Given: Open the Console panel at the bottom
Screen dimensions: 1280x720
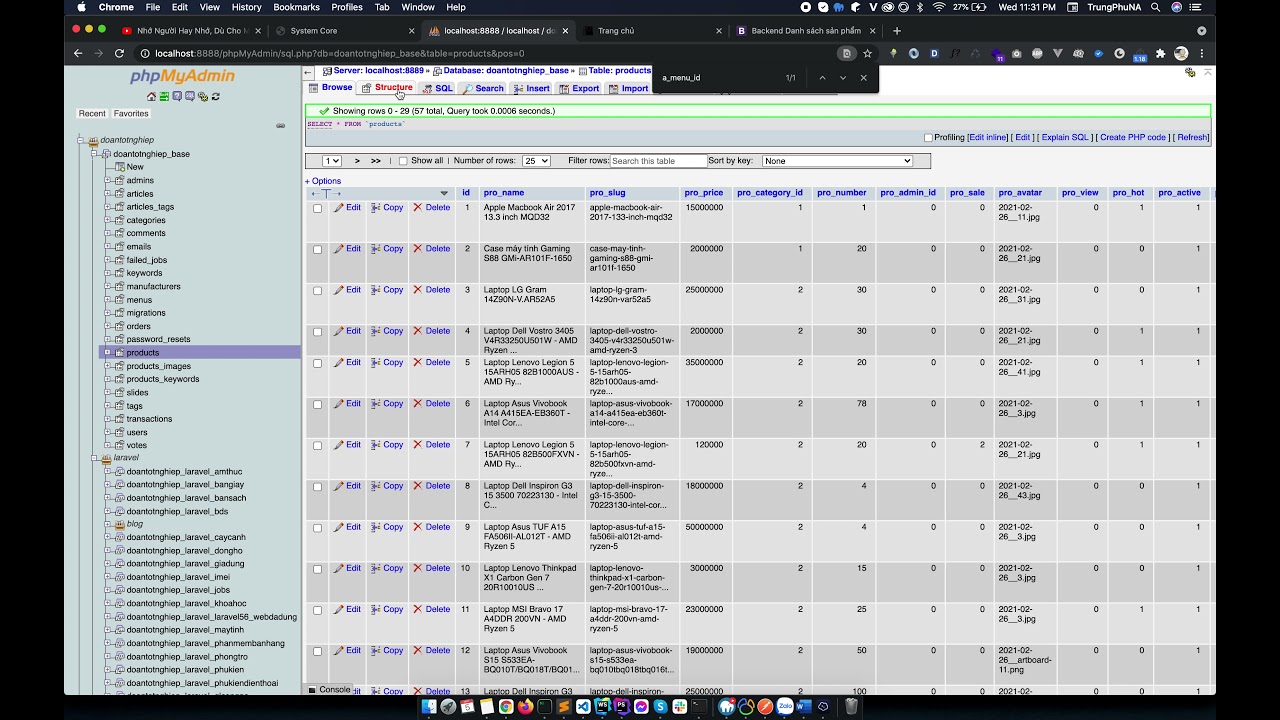Looking at the screenshot, I should pyautogui.click(x=329, y=690).
